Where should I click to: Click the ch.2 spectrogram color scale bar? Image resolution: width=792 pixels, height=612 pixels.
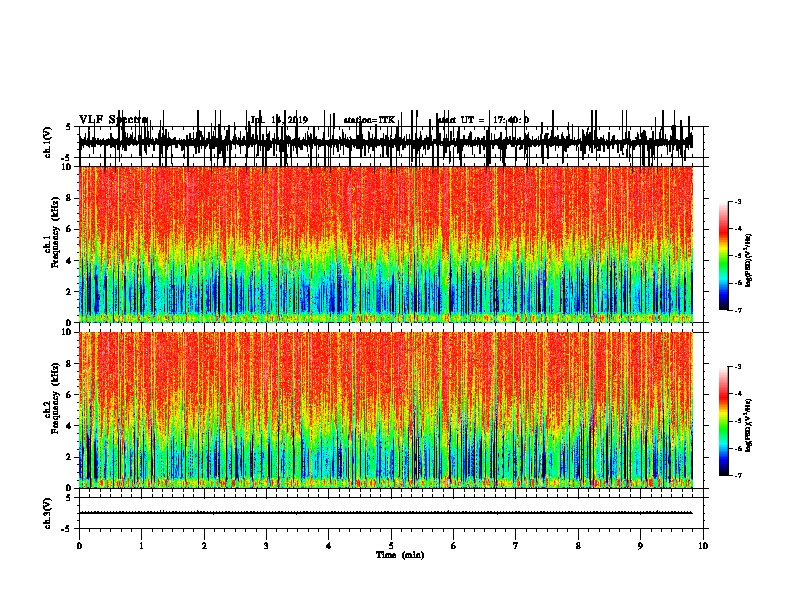tap(723, 421)
